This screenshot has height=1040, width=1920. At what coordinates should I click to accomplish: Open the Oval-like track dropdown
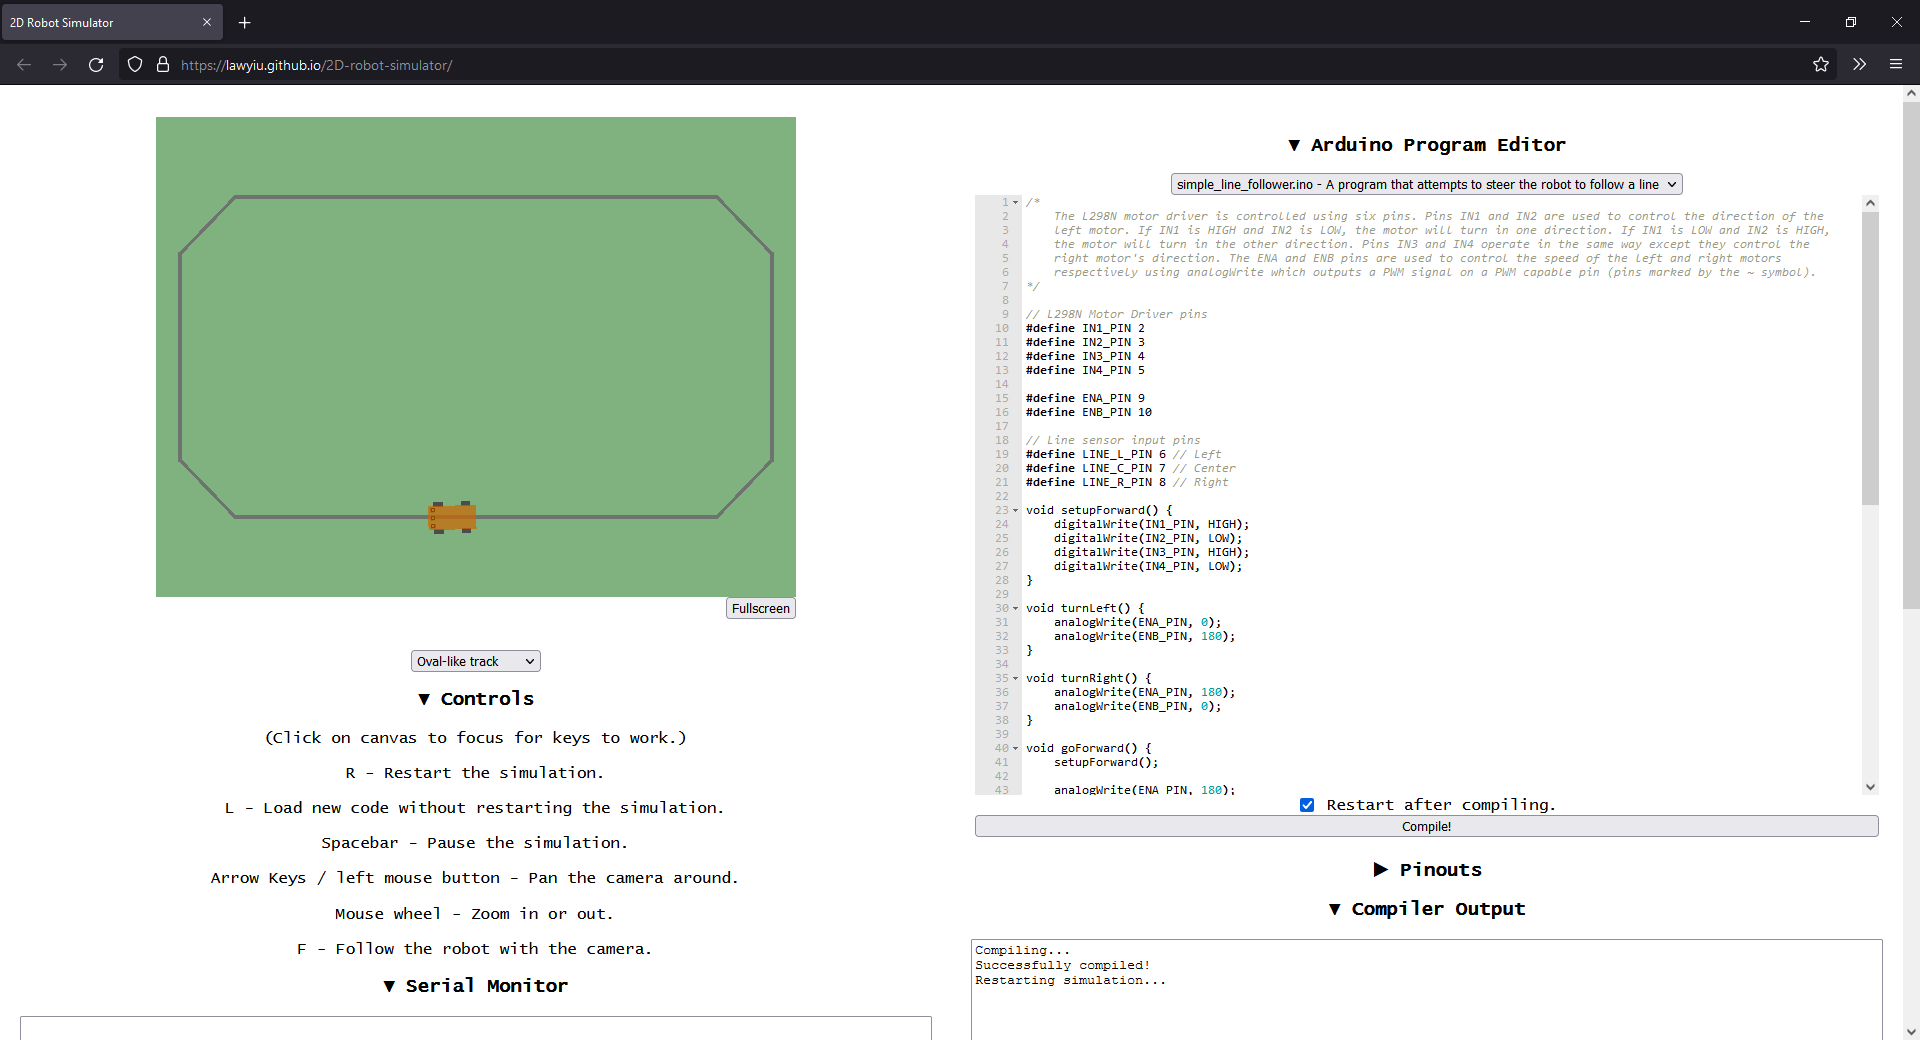click(476, 661)
